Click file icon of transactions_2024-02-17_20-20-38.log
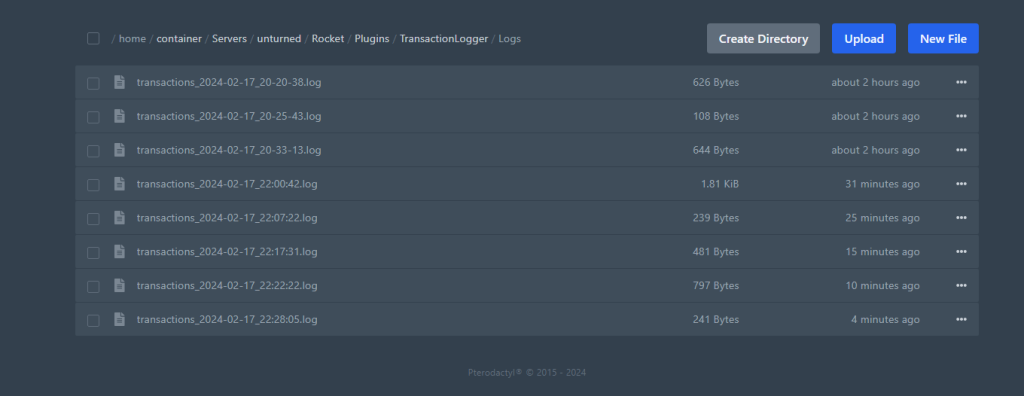Screen dimensions: 1024x396 tap(120, 82)
